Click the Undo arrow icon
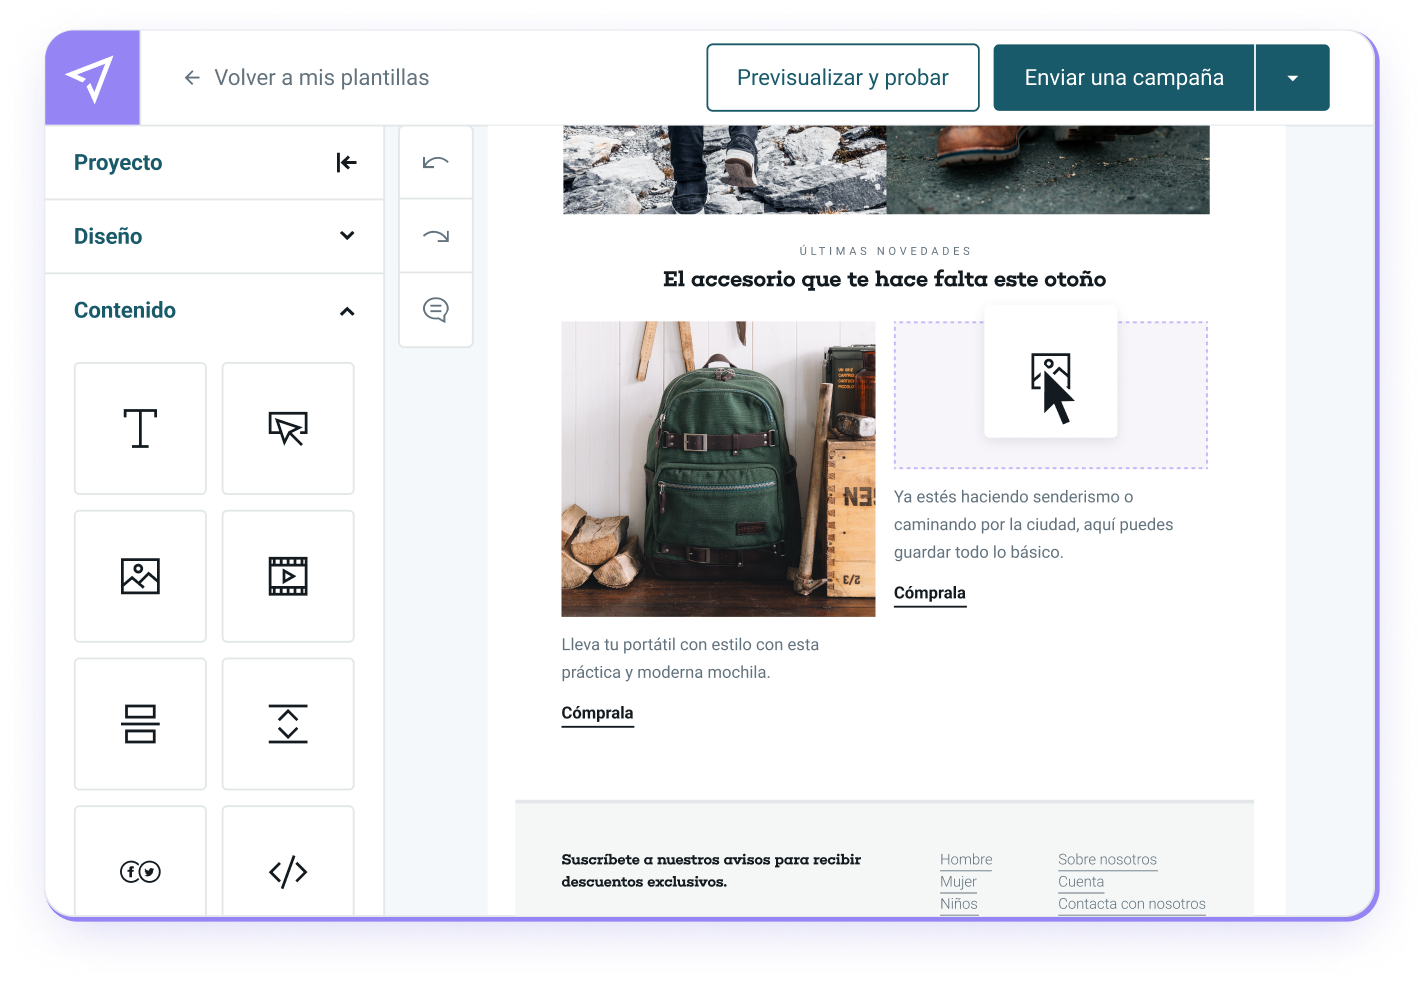 (x=436, y=162)
